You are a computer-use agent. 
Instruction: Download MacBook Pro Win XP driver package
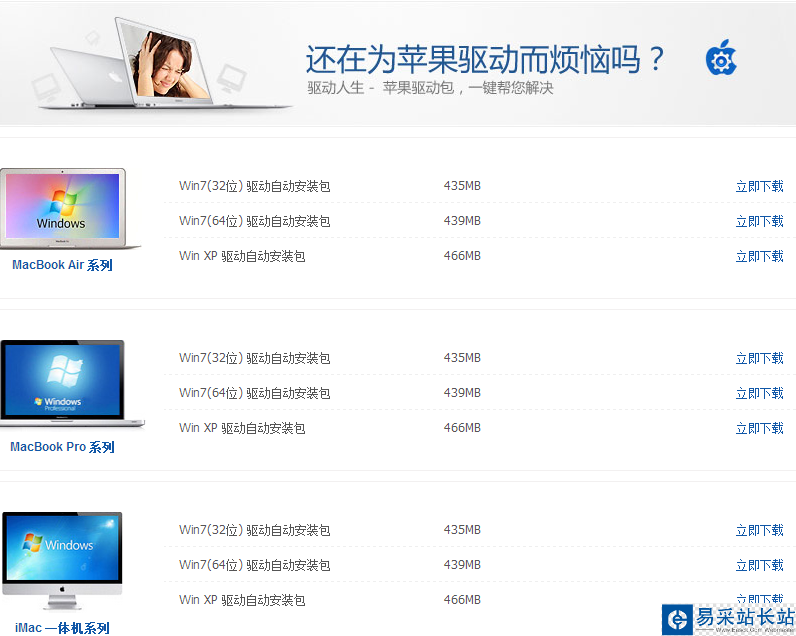coord(759,428)
